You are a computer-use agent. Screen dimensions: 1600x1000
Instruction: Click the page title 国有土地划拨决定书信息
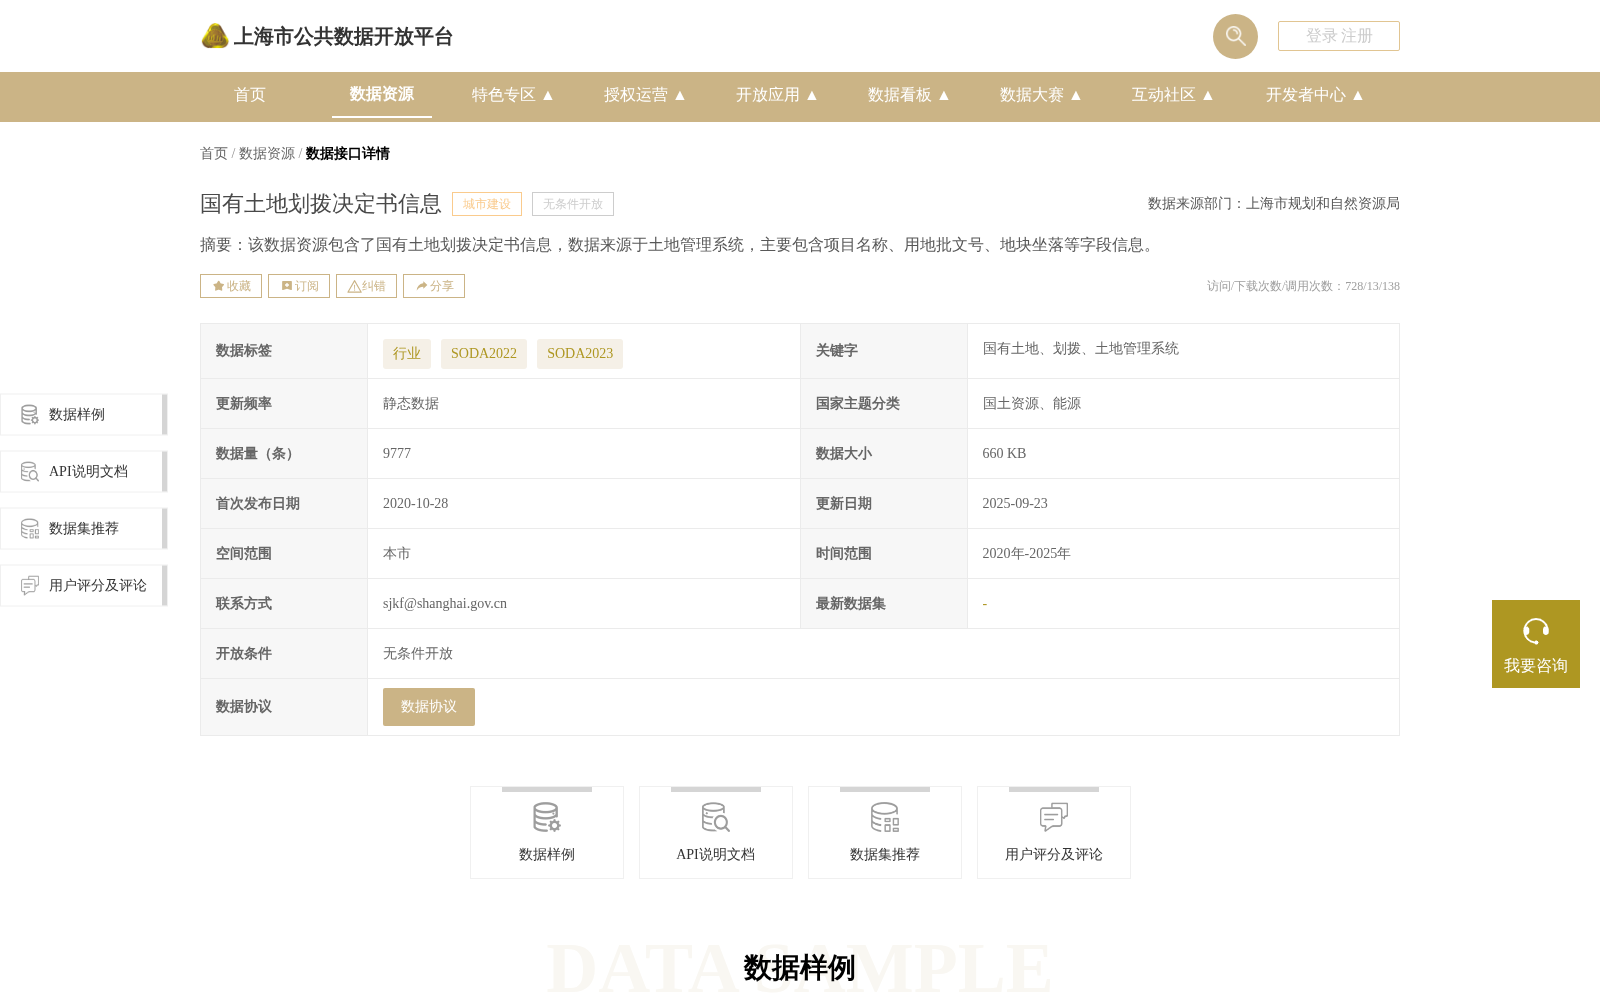(x=321, y=204)
